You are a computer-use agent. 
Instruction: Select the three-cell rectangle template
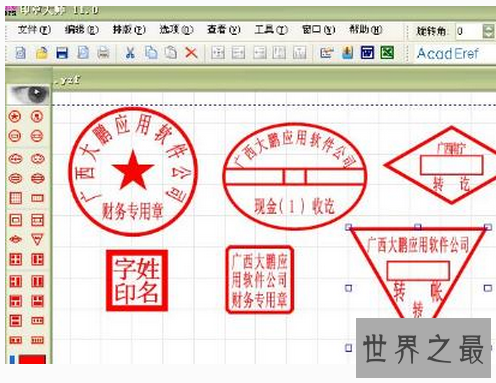tap(37, 321)
